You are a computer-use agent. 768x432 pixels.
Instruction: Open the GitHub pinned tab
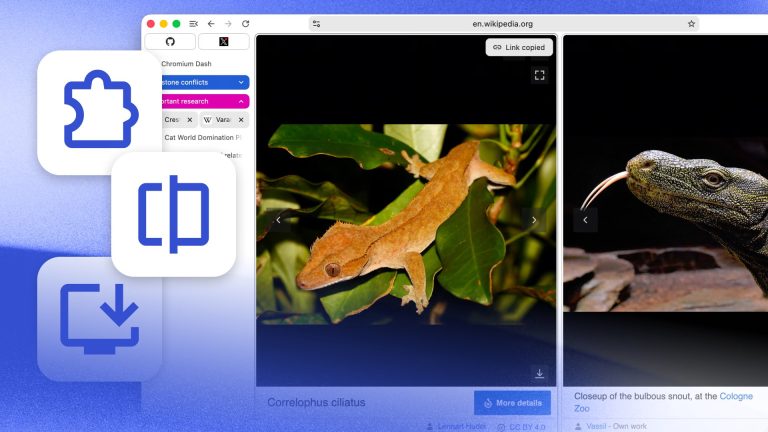[x=170, y=42]
